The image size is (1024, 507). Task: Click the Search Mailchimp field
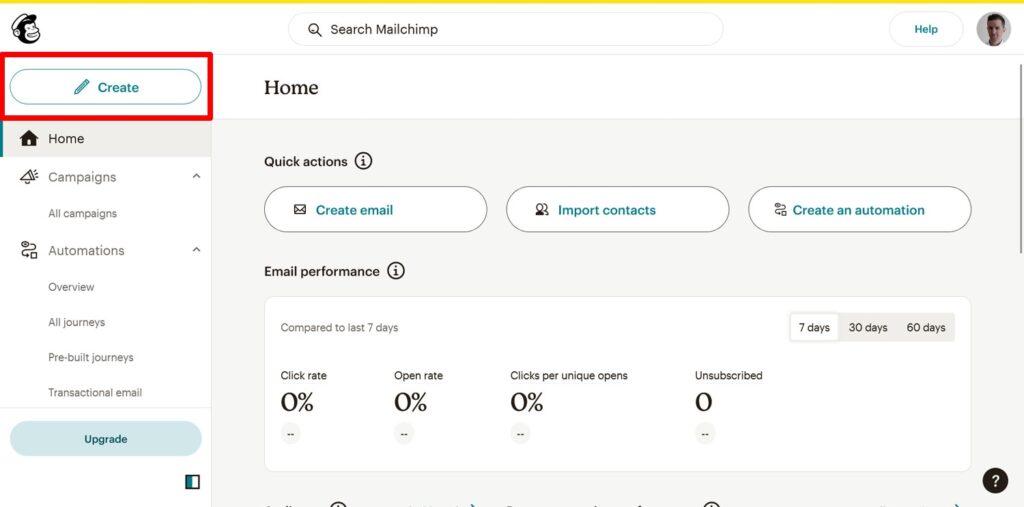click(505, 29)
